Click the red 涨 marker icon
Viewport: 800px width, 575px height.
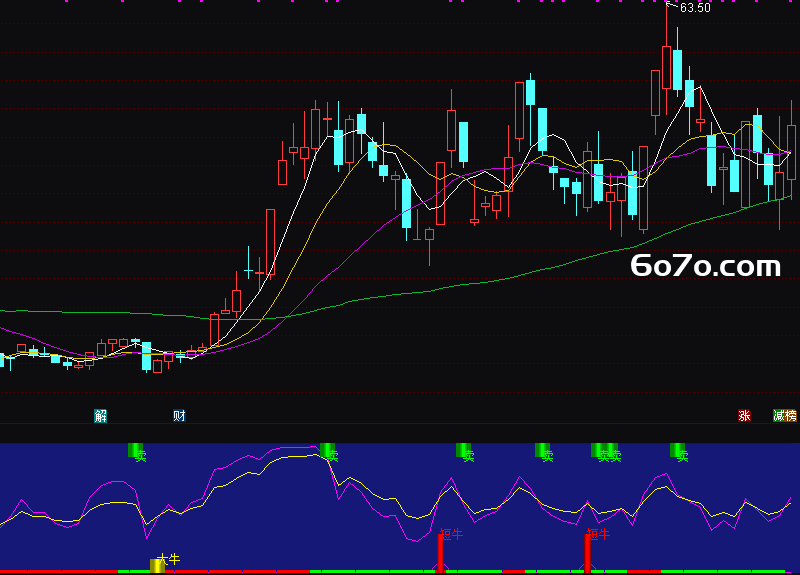(744, 416)
